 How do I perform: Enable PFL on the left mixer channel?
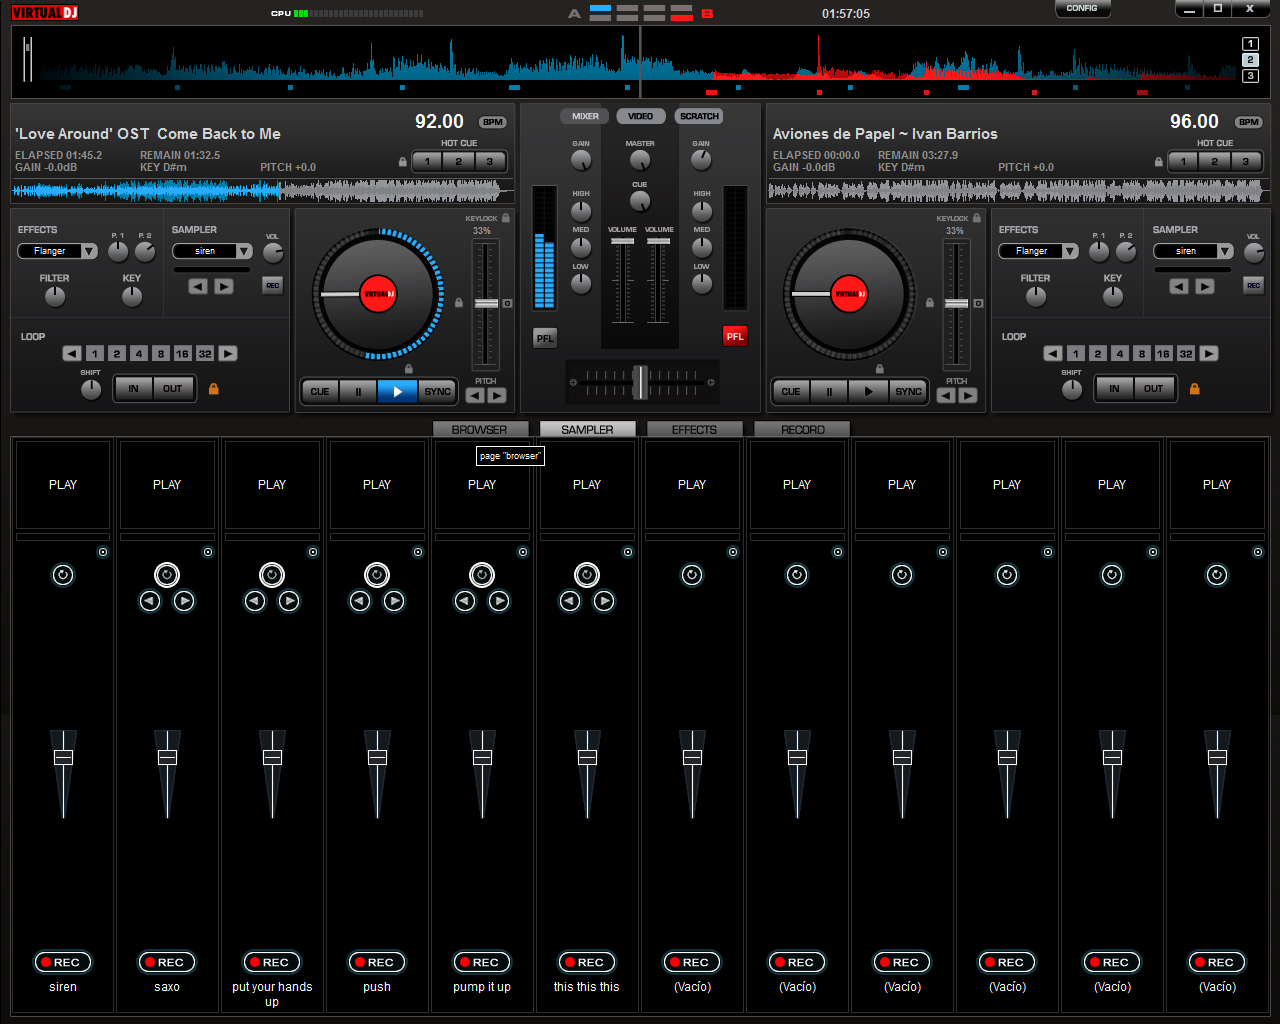pyautogui.click(x=545, y=338)
